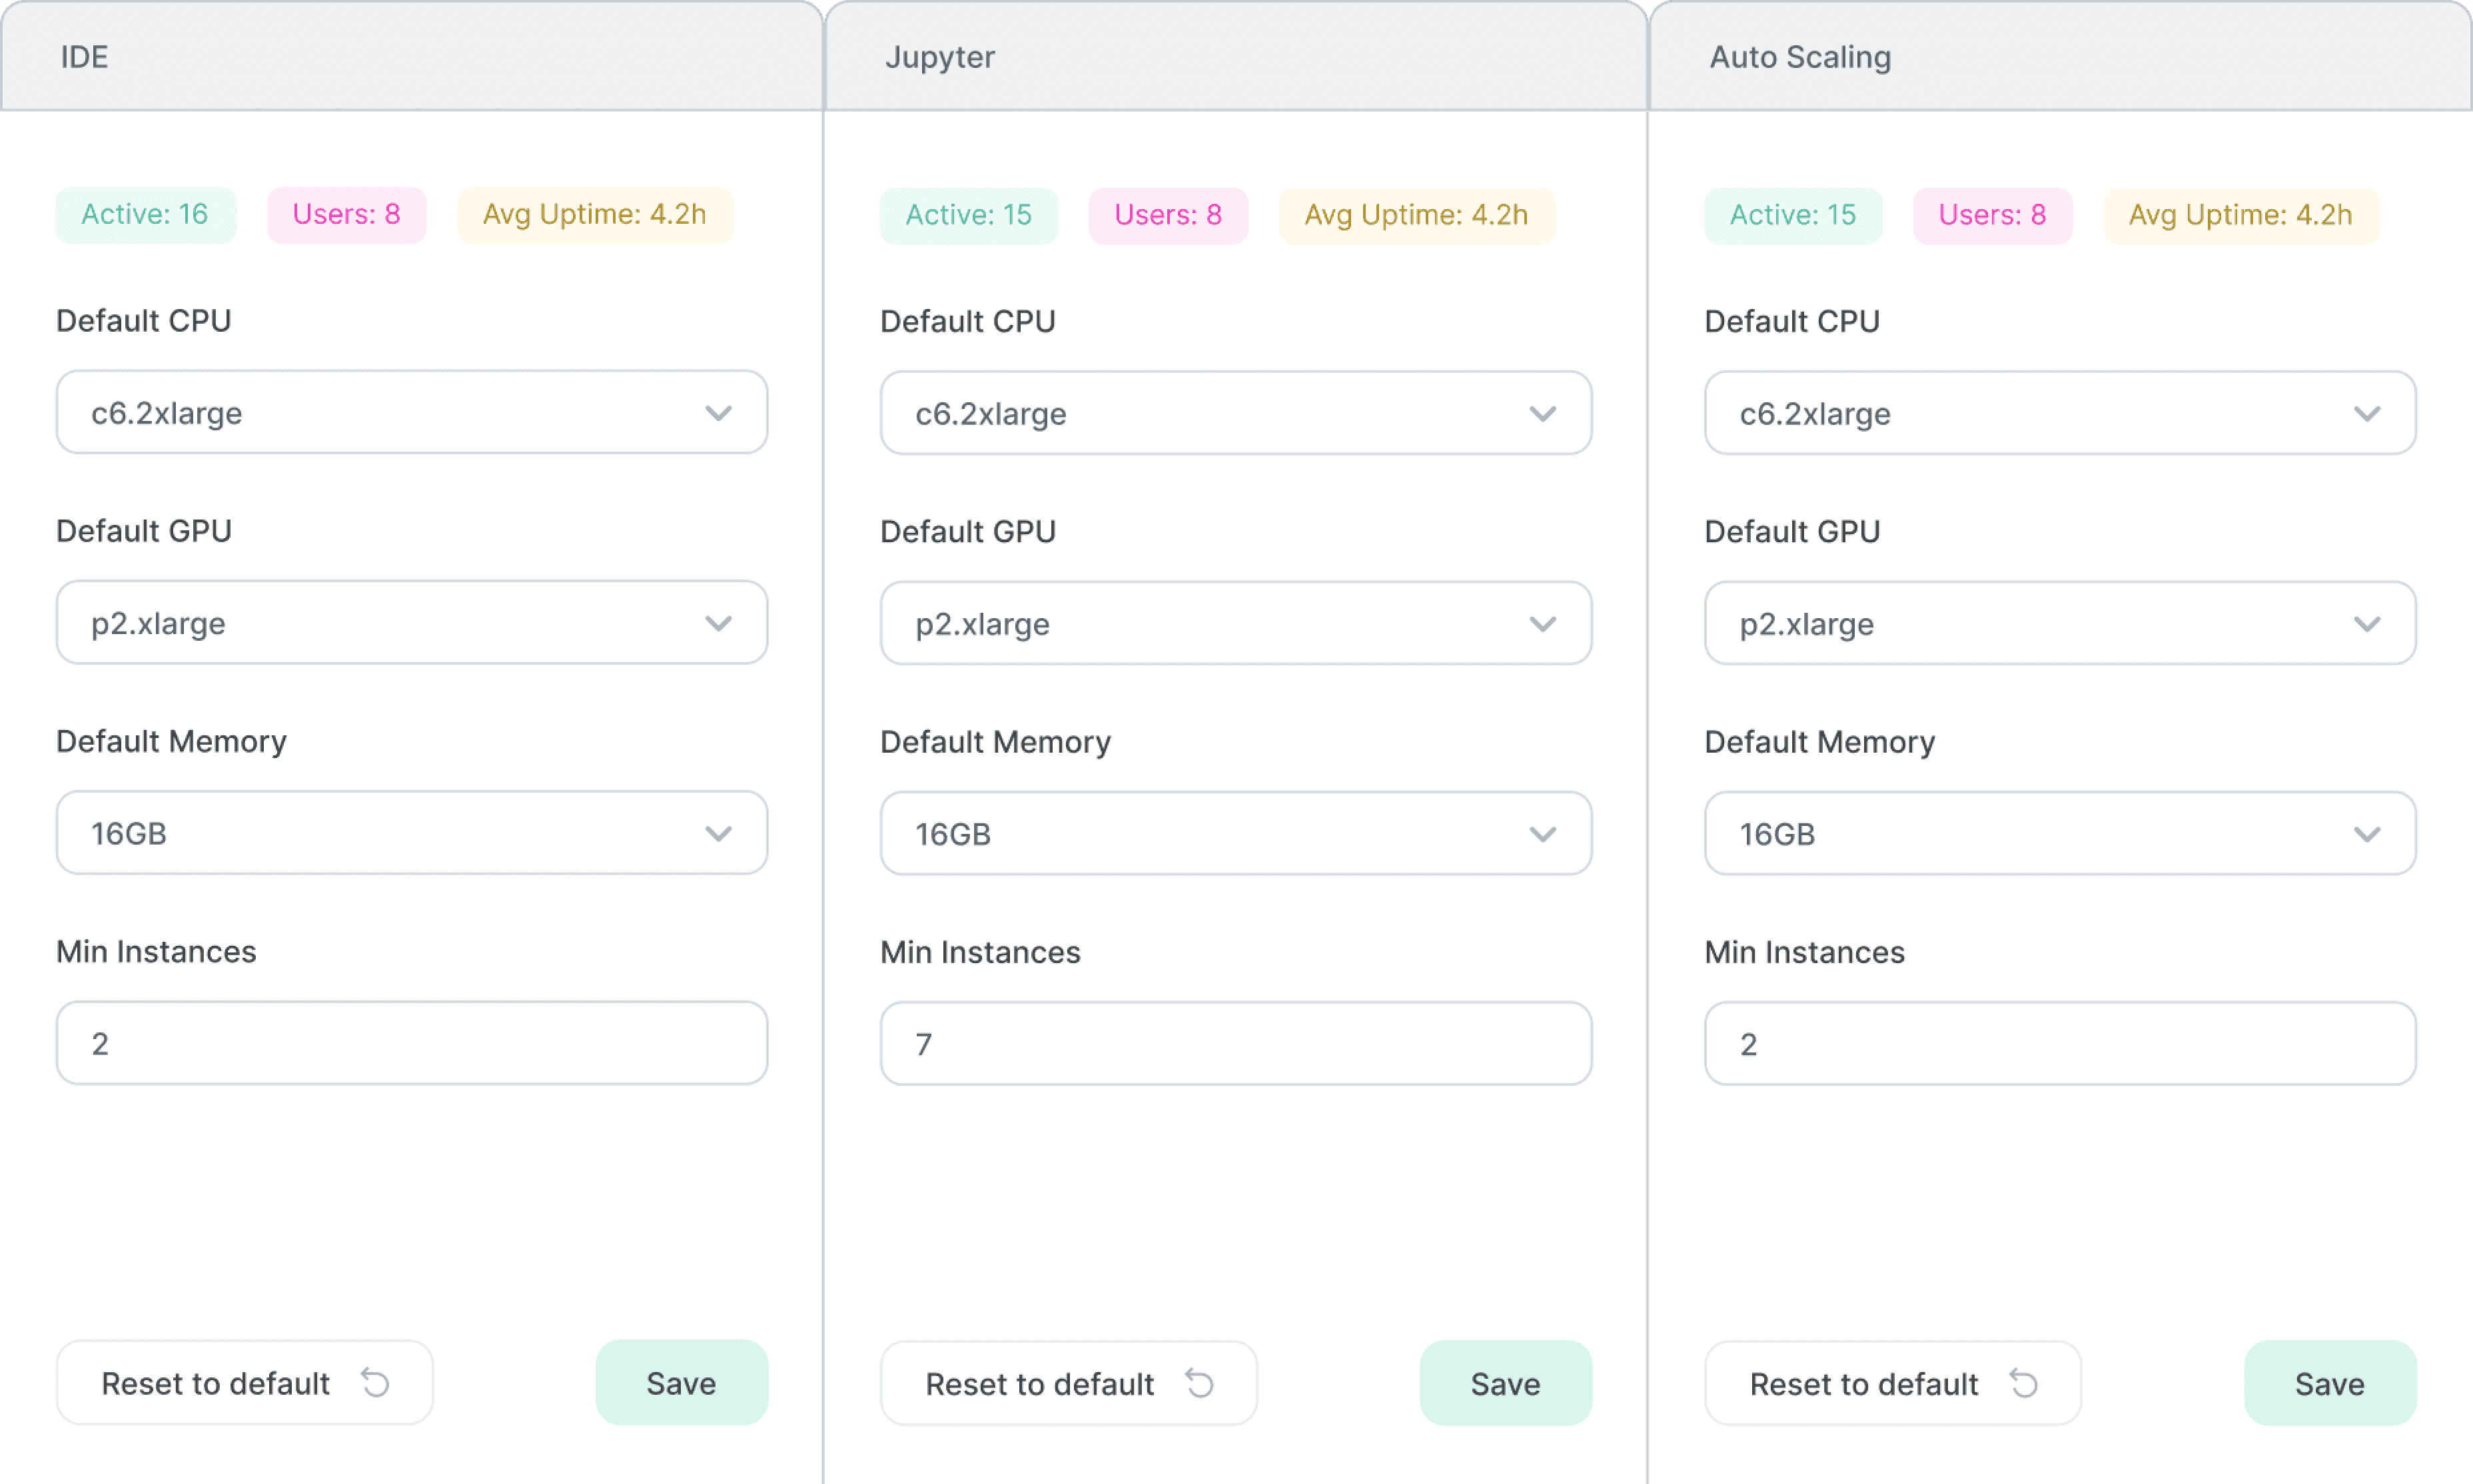The width and height of the screenshot is (2473, 1484).
Task: Click the reset arrow icon in Auto Scaling panel
Action: (x=2023, y=1384)
